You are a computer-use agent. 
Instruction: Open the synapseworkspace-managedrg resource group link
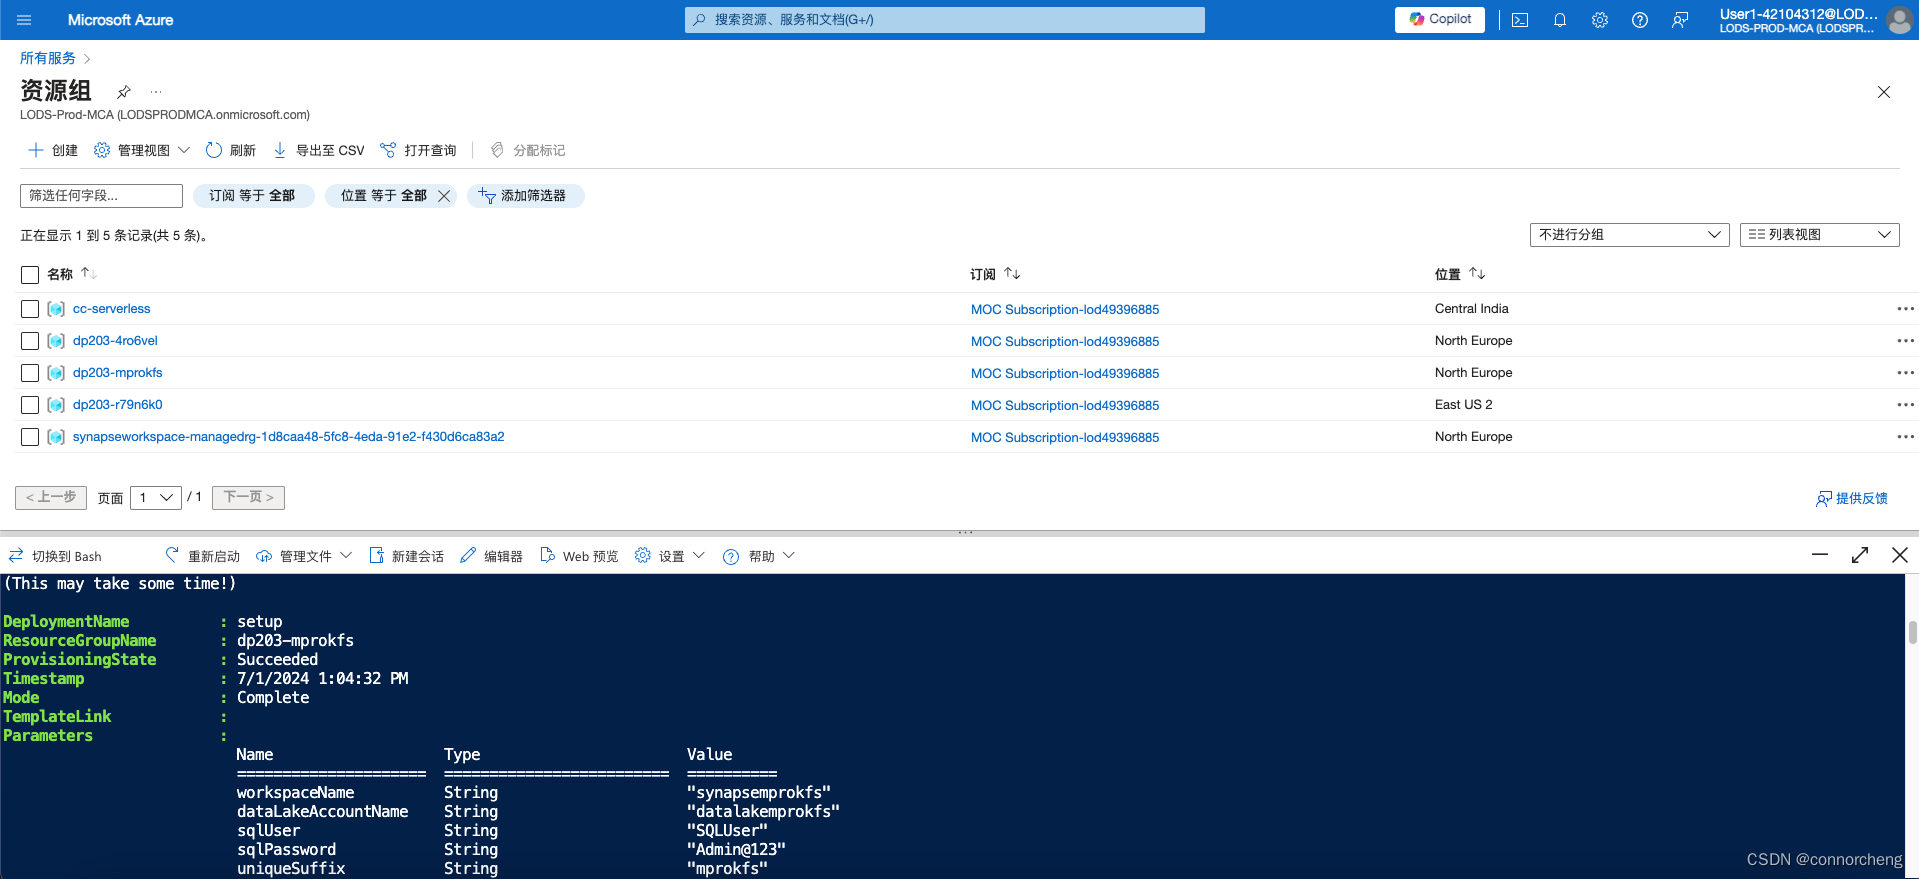pyautogui.click(x=288, y=437)
